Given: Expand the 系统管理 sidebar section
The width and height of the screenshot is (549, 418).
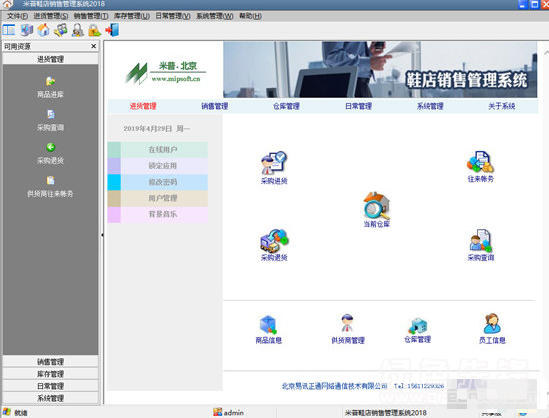Looking at the screenshot, I should click(x=50, y=398).
